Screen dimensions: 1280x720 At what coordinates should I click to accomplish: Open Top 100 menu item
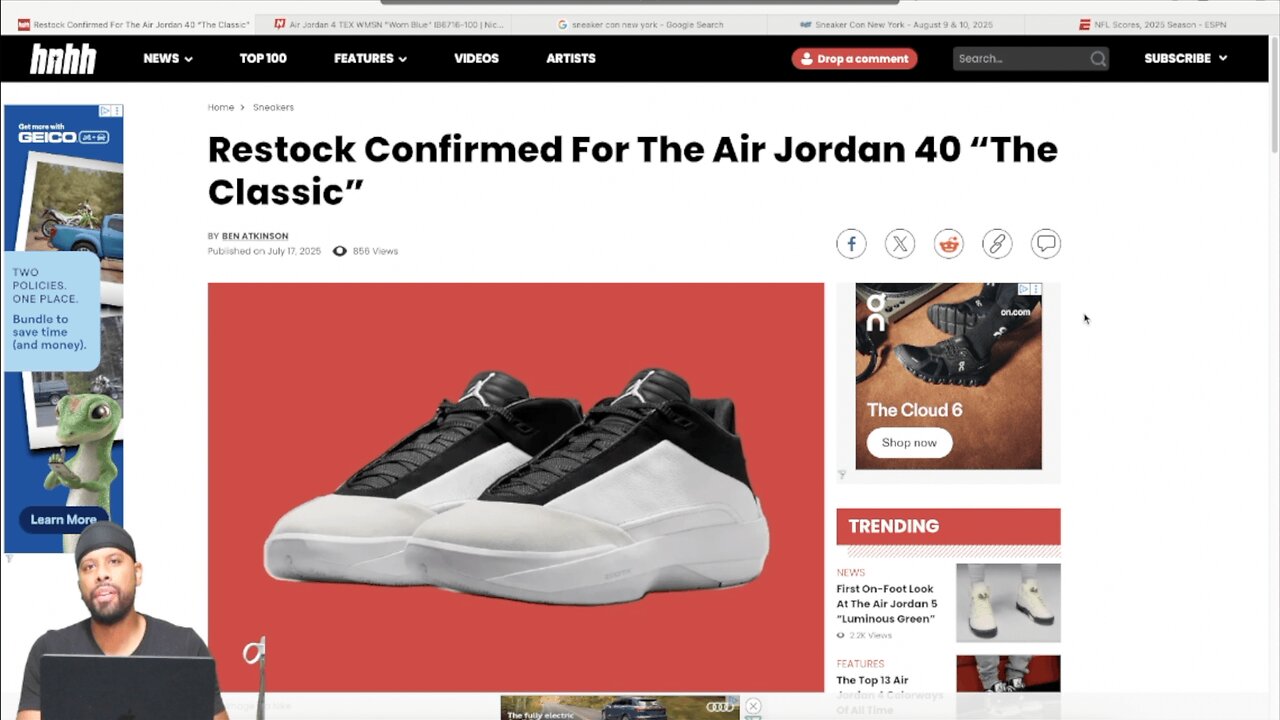click(x=263, y=59)
